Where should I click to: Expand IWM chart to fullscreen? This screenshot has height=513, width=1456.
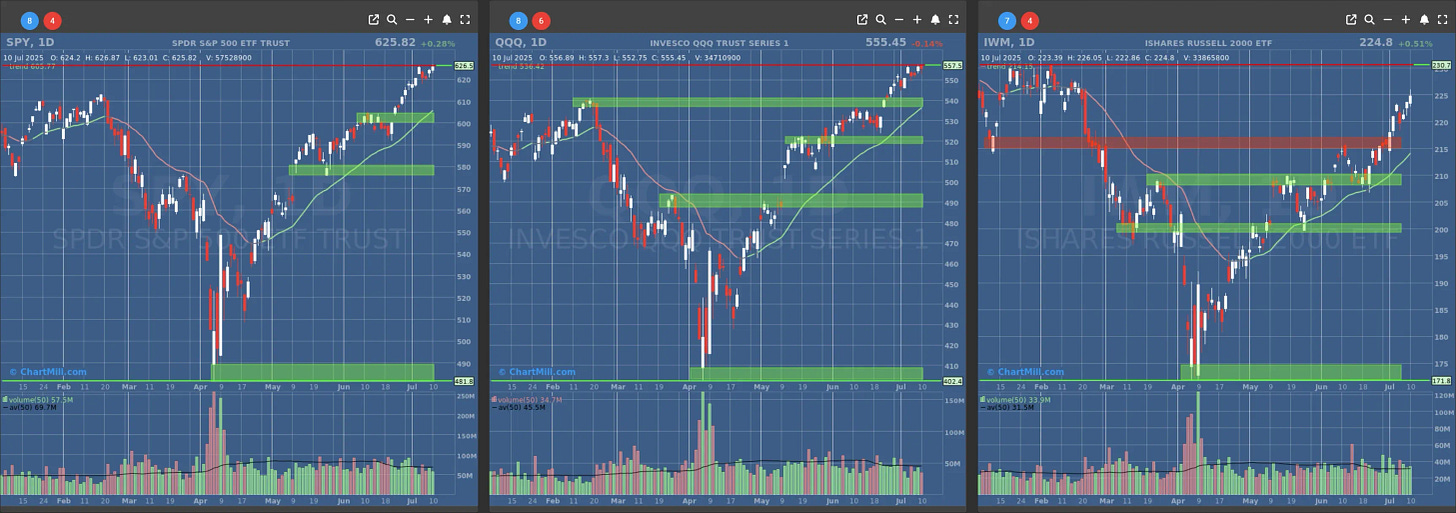point(1442,20)
